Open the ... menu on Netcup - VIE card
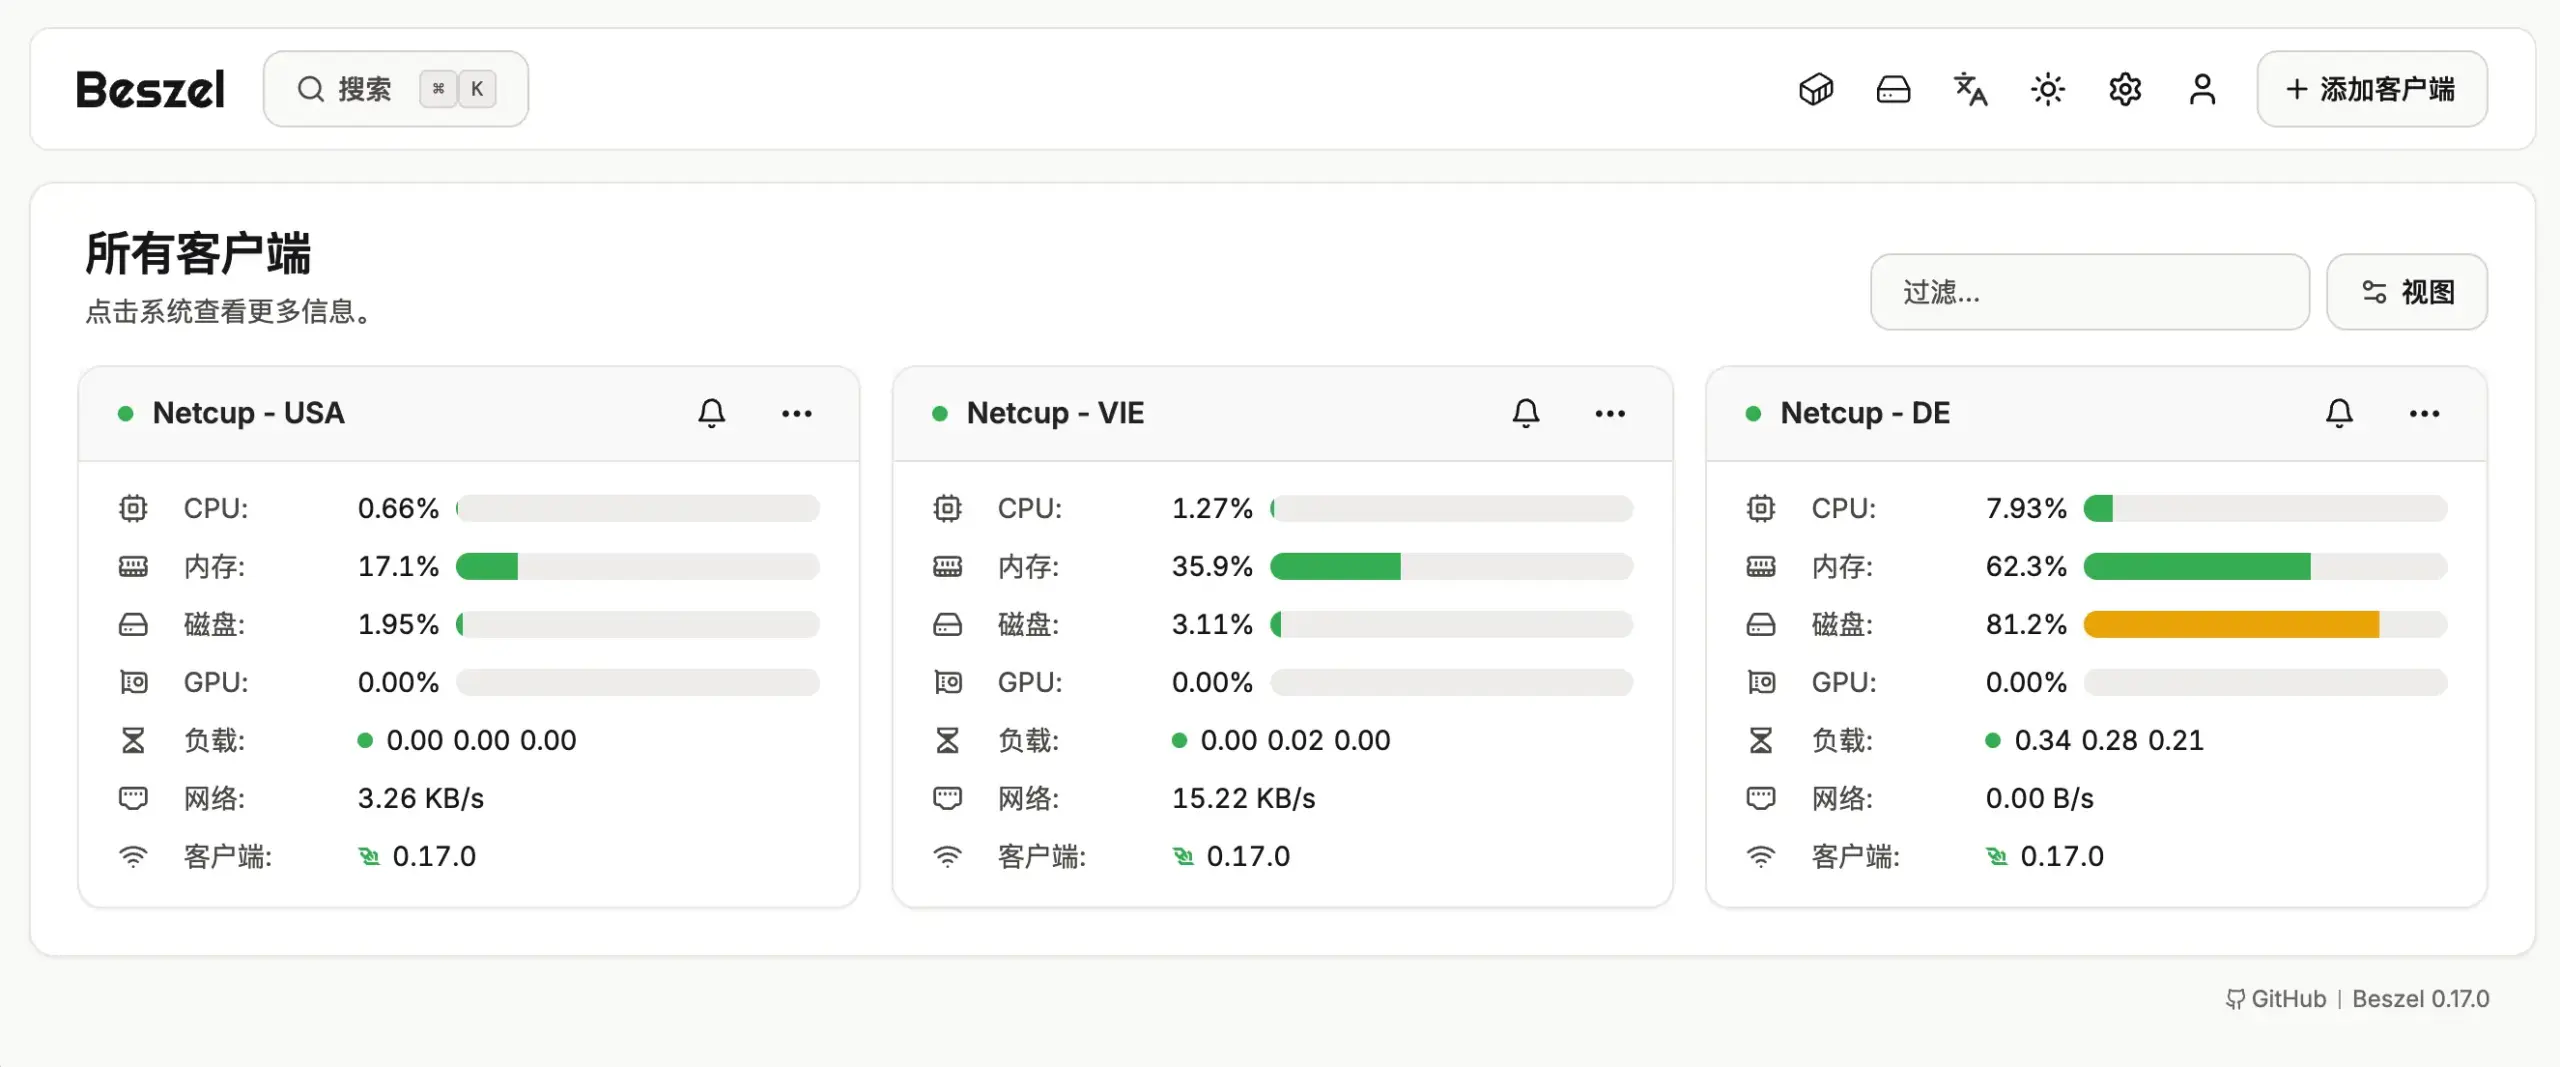Viewport: 2560px width, 1067px height. coord(1610,413)
